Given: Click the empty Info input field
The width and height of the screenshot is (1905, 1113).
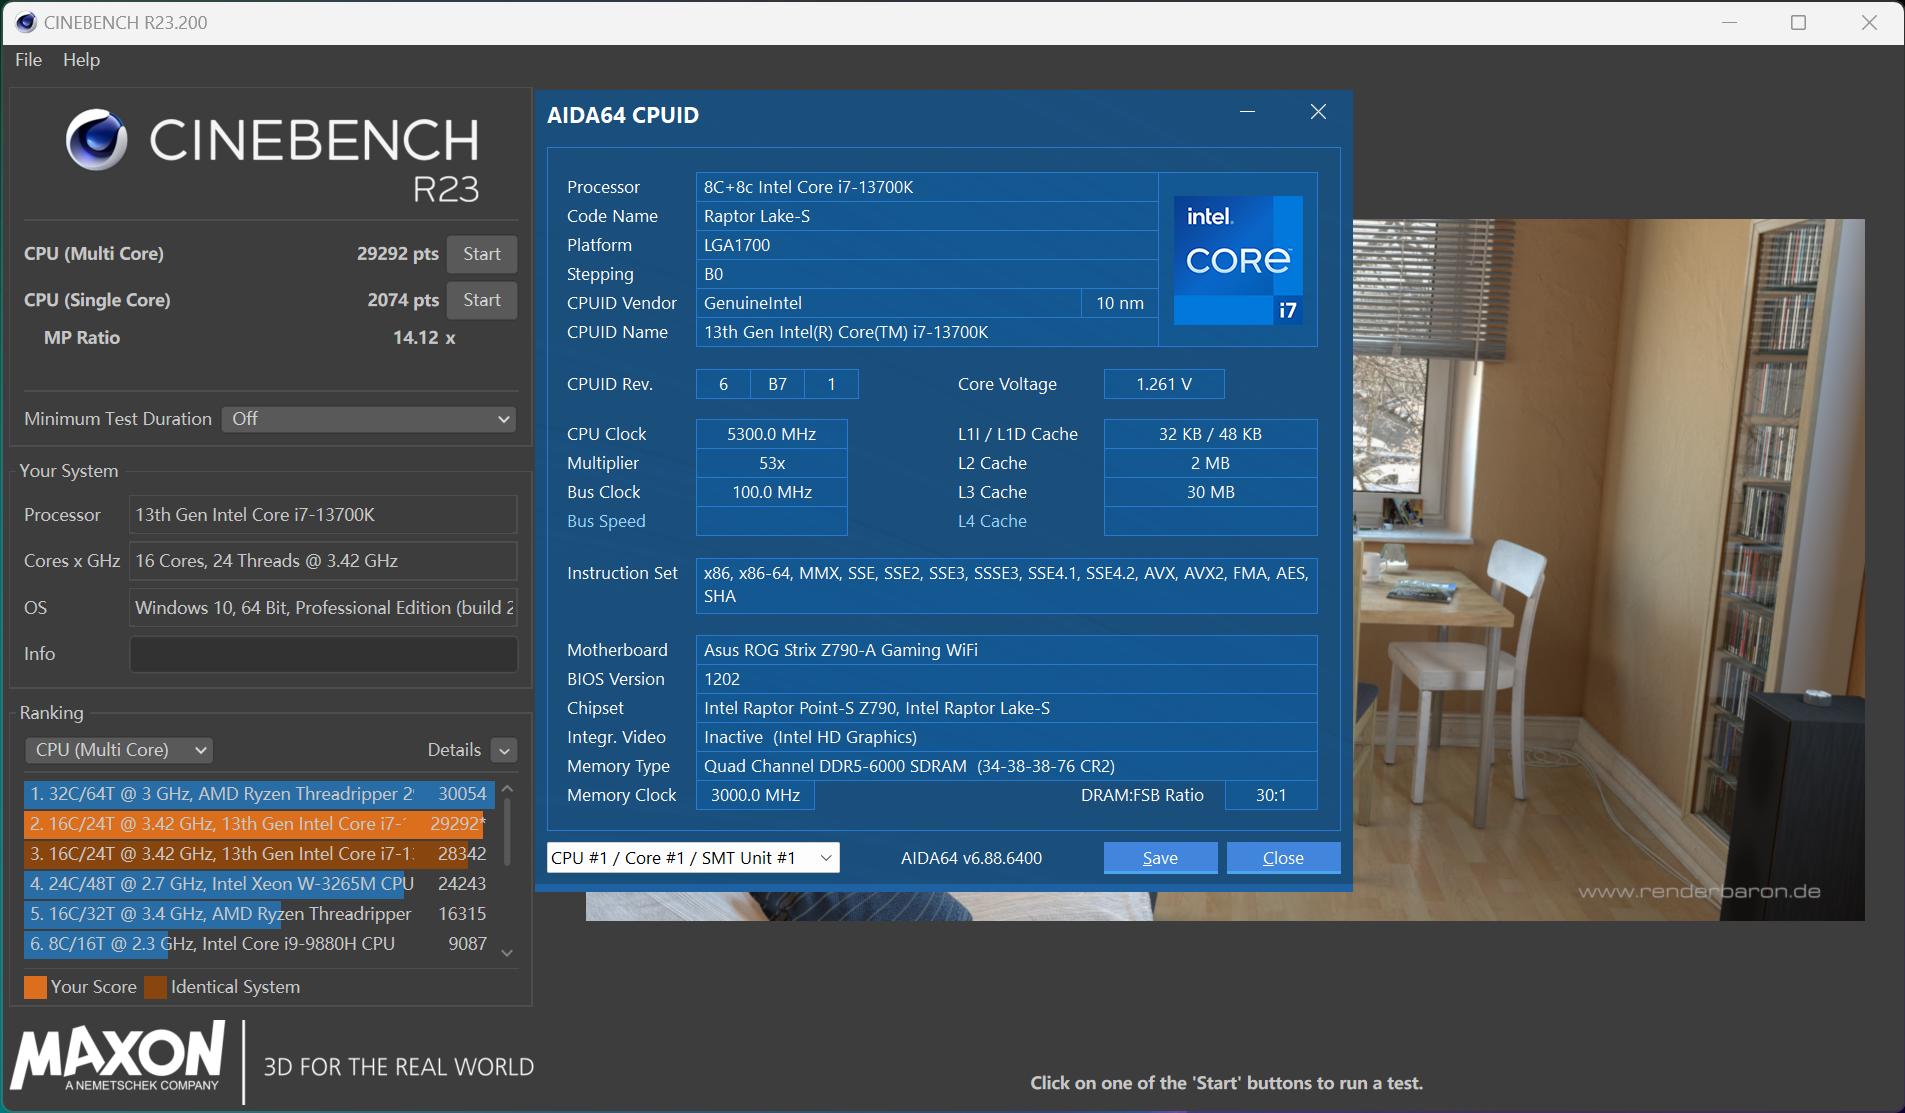Looking at the screenshot, I should click(323, 654).
